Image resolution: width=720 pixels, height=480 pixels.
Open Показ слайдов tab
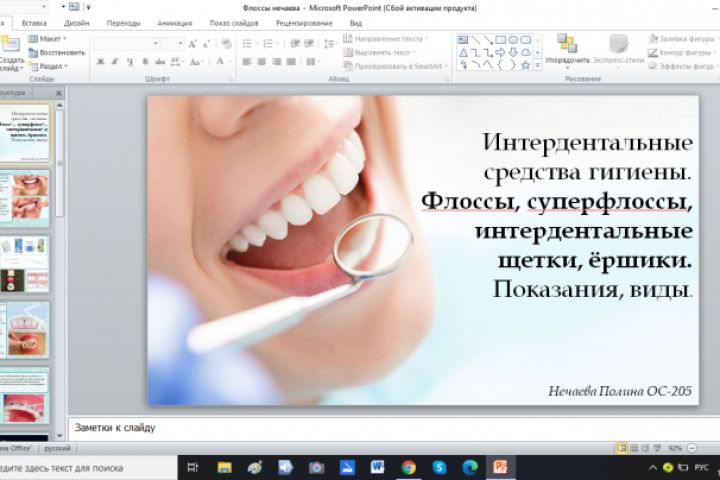(x=234, y=23)
